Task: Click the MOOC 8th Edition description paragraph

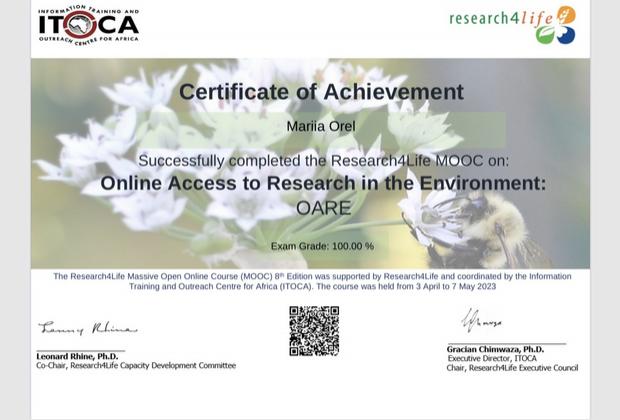Action: click(x=312, y=281)
